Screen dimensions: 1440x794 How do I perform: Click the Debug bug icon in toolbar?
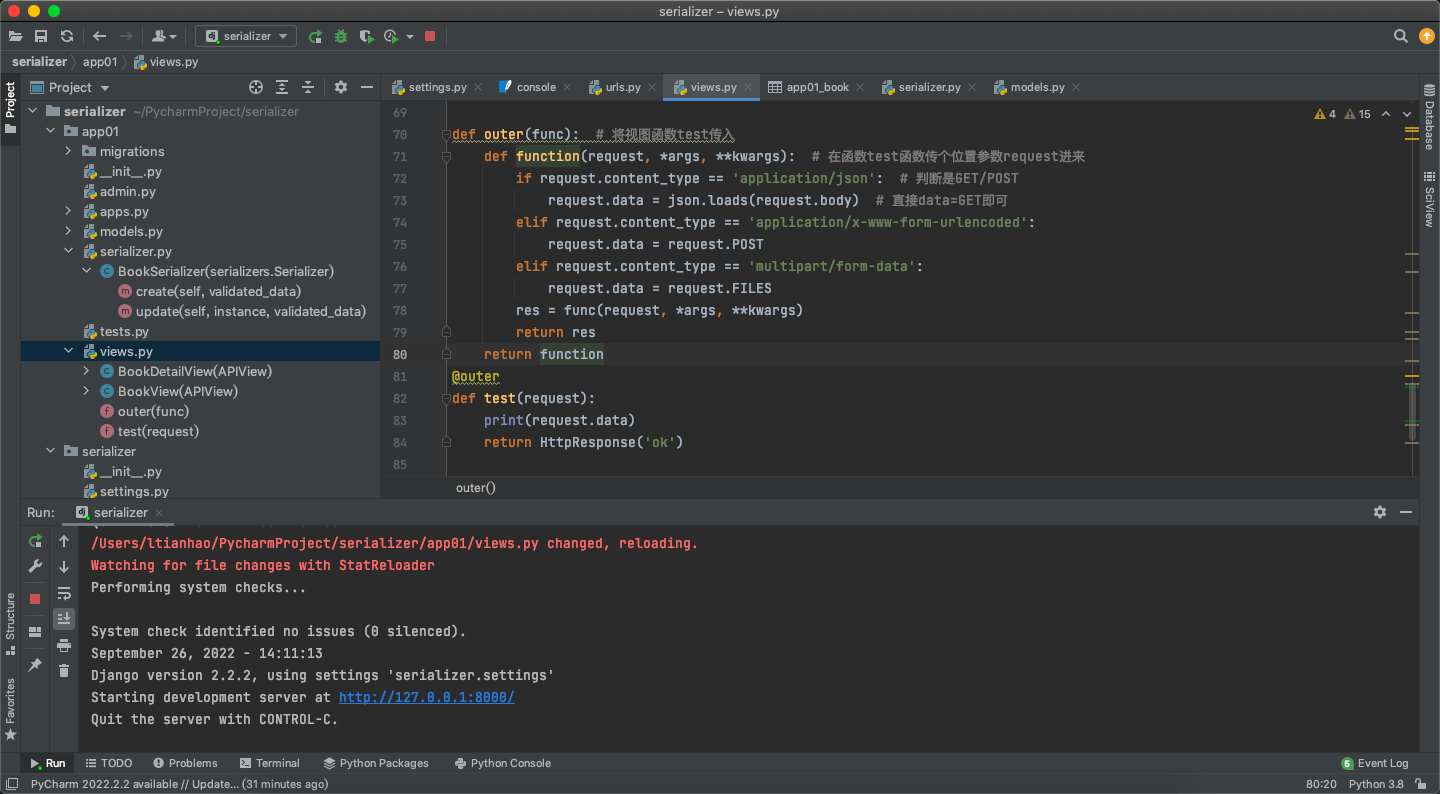pos(341,36)
